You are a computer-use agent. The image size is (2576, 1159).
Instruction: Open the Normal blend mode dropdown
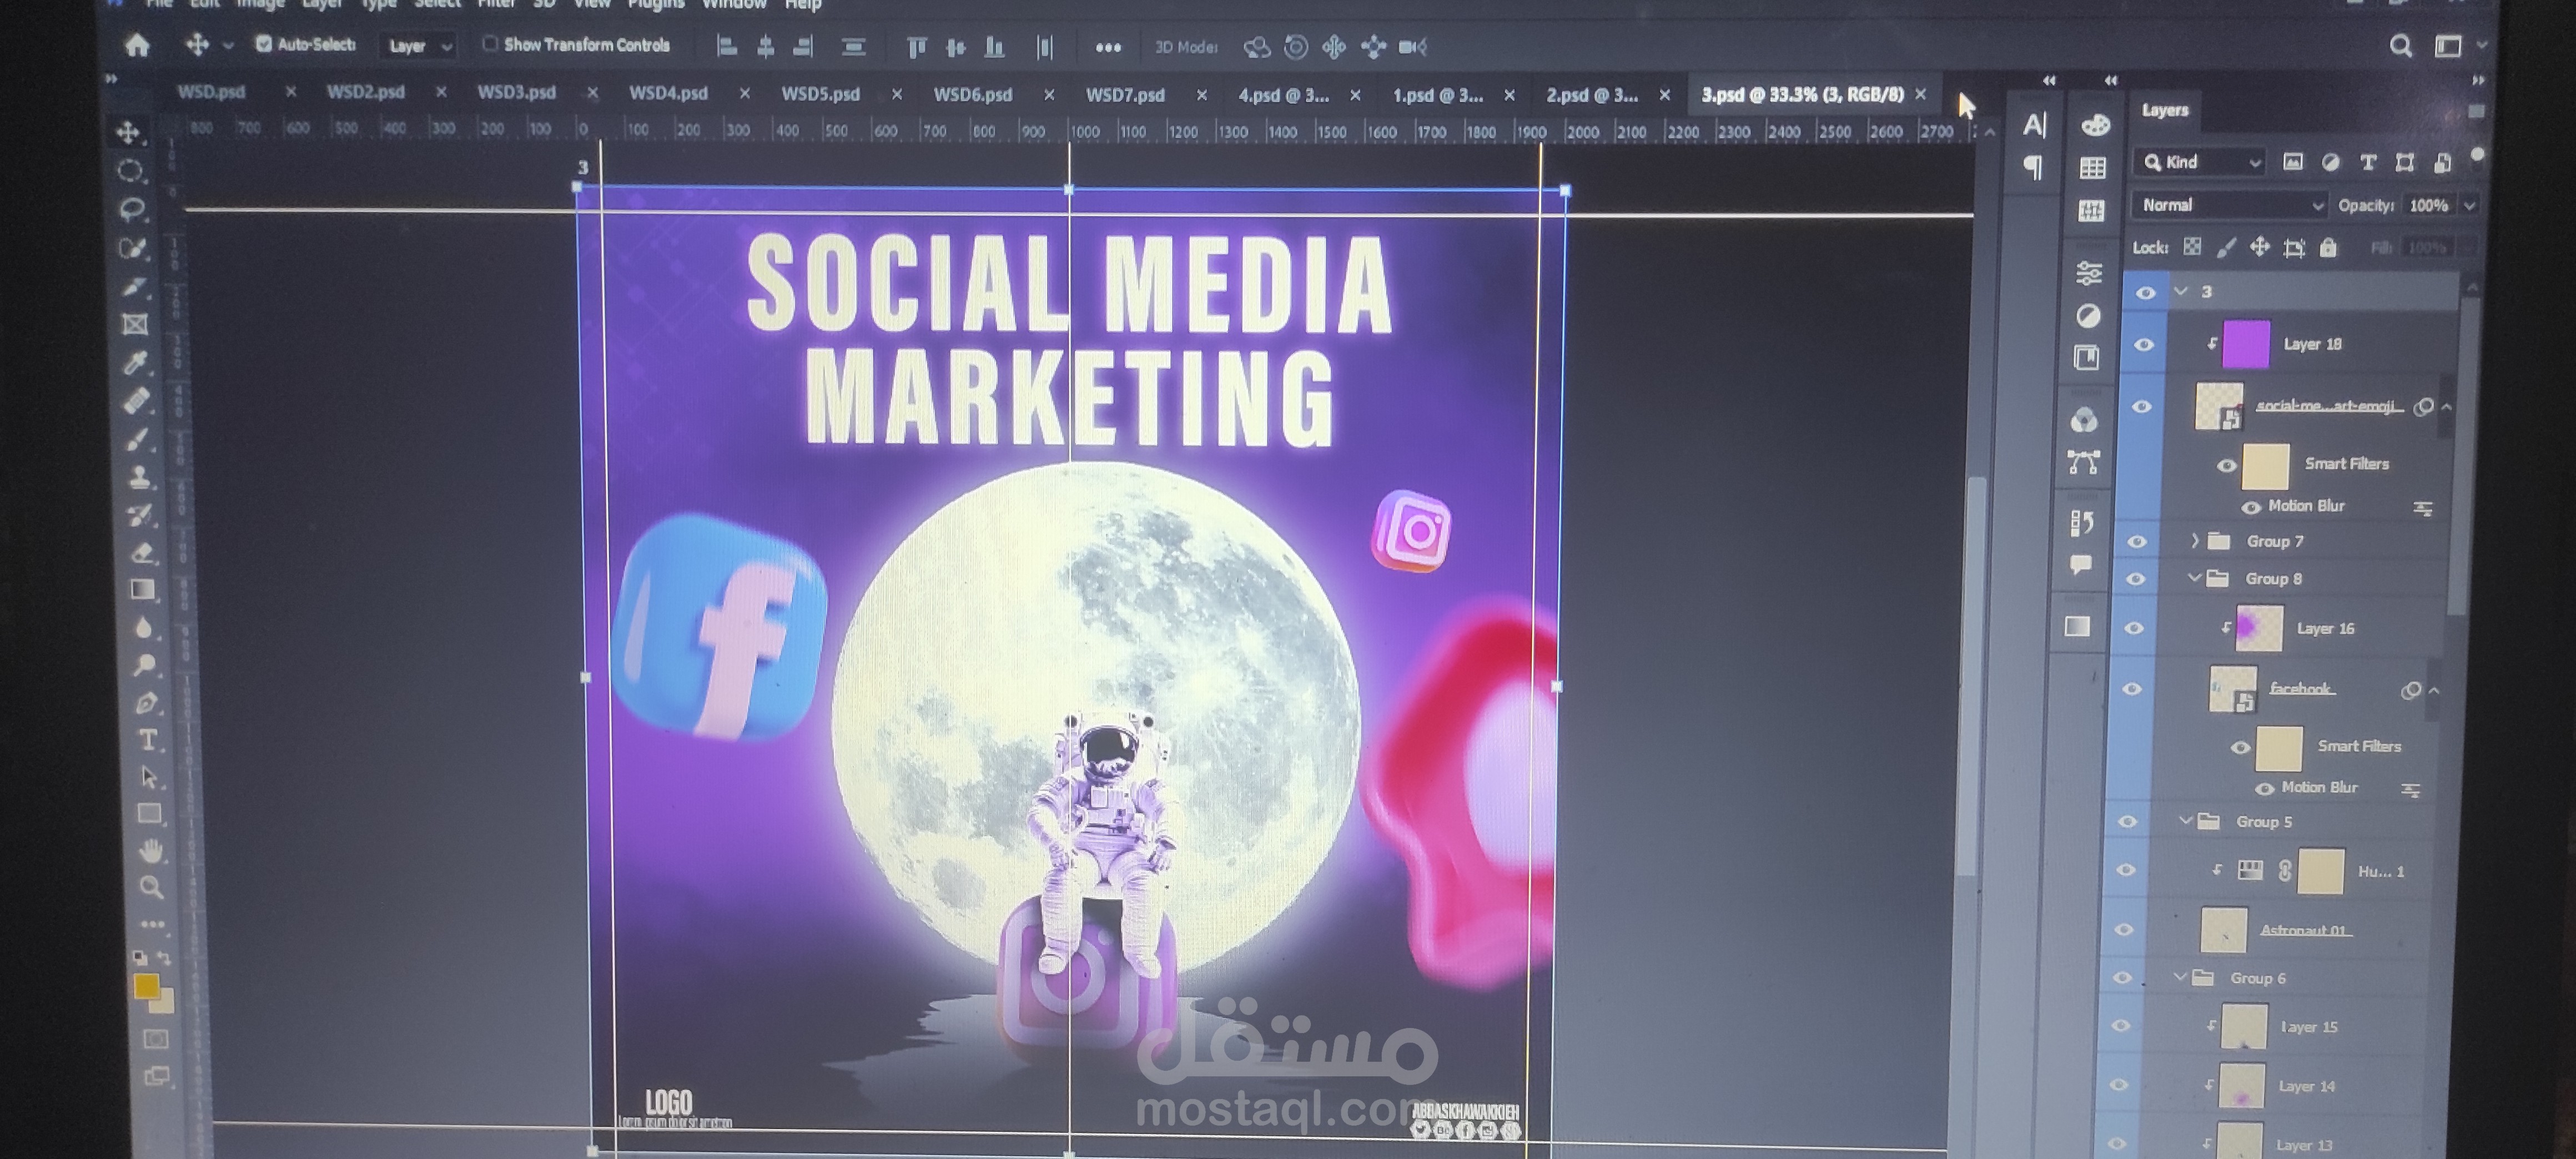[2230, 205]
